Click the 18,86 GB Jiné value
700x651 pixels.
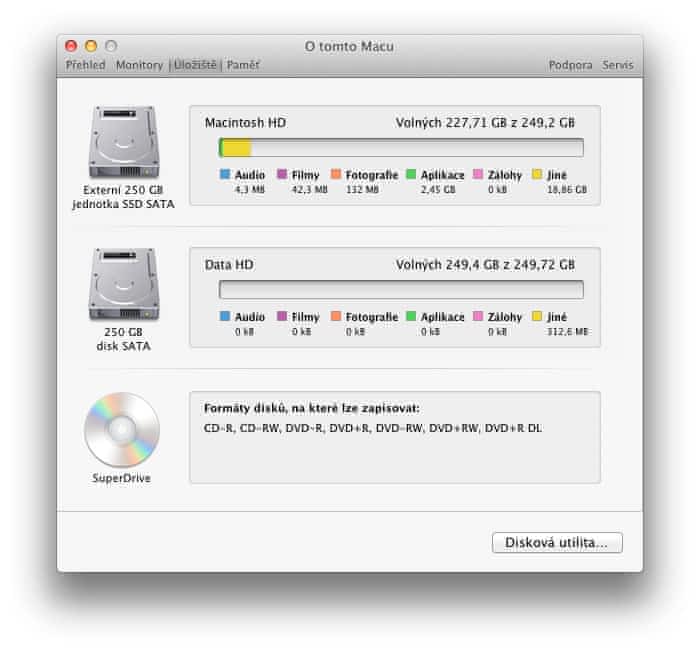pos(567,189)
